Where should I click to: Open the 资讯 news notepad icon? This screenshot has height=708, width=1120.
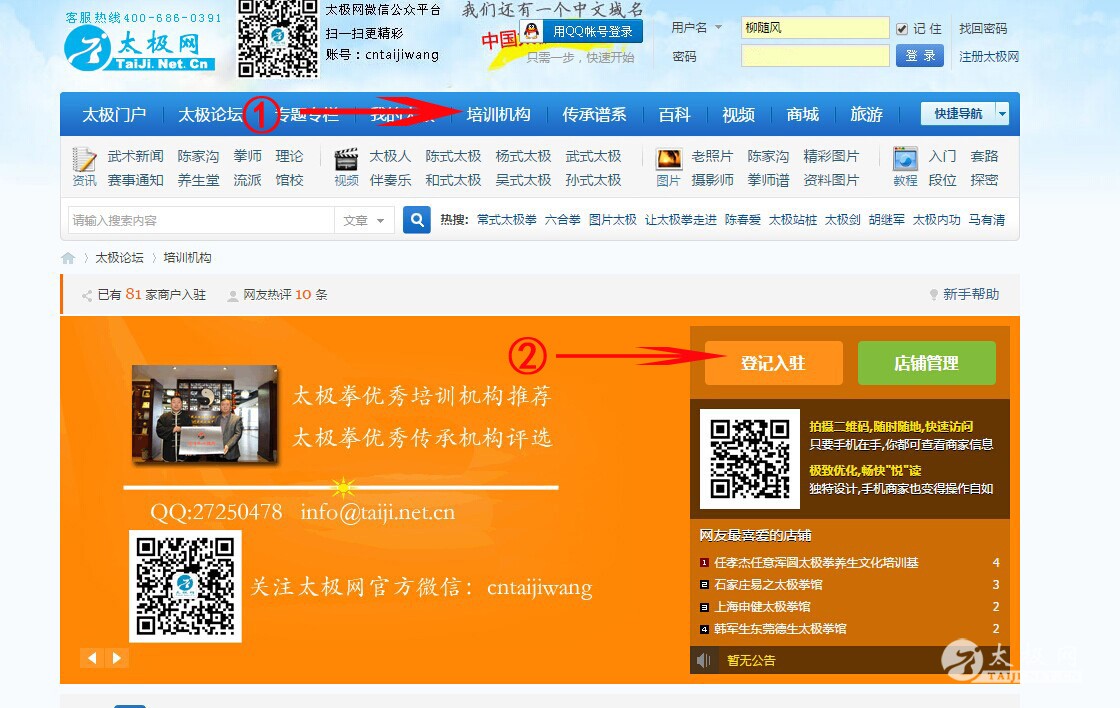(x=85, y=160)
